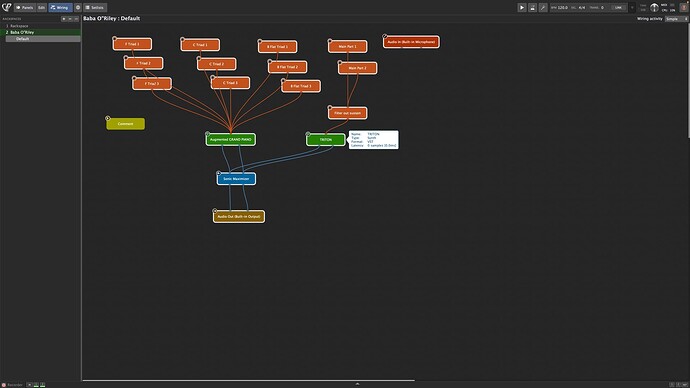This screenshot has height=388, width=690.
Task: Click the Gig Performer logo icon
Action: coord(6,7)
